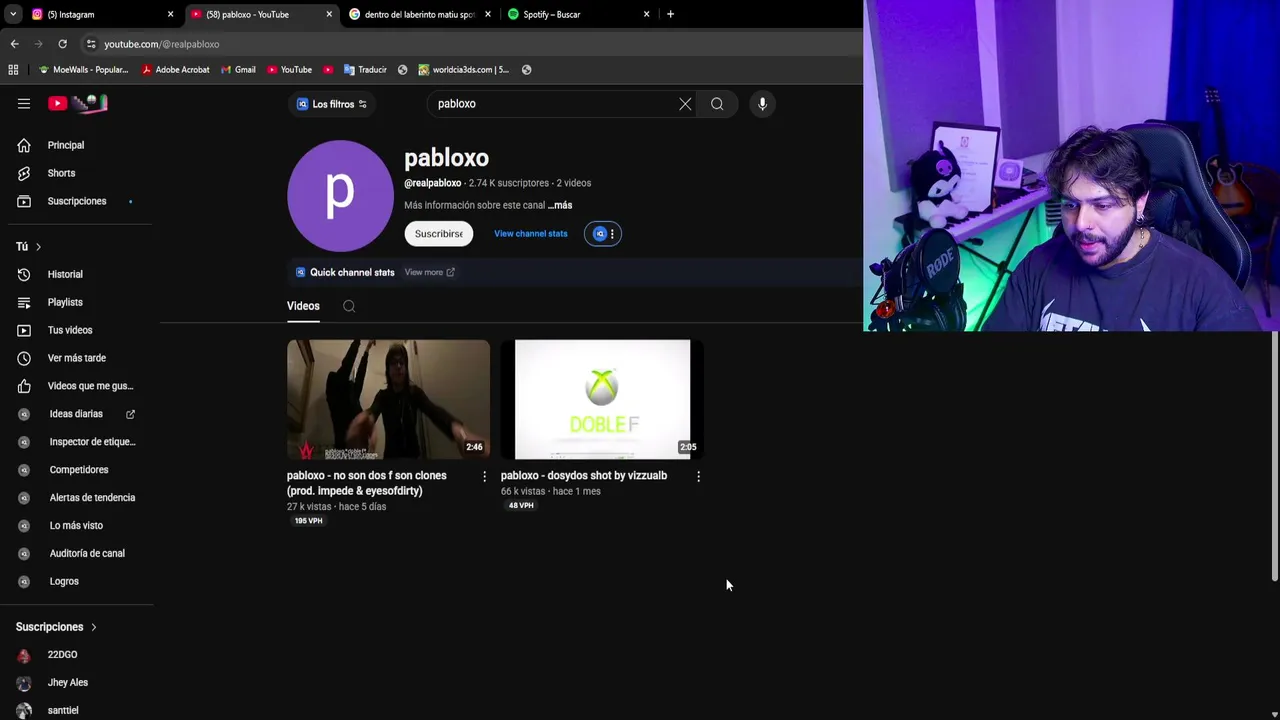Click the pabloxo channel avatar
The width and height of the screenshot is (1280, 720).
tap(340, 196)
